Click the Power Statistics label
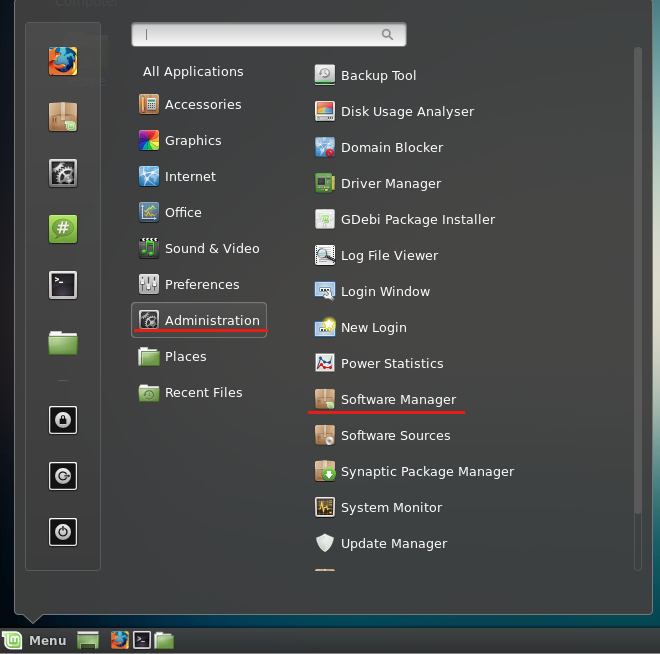 tap(392, 364)
